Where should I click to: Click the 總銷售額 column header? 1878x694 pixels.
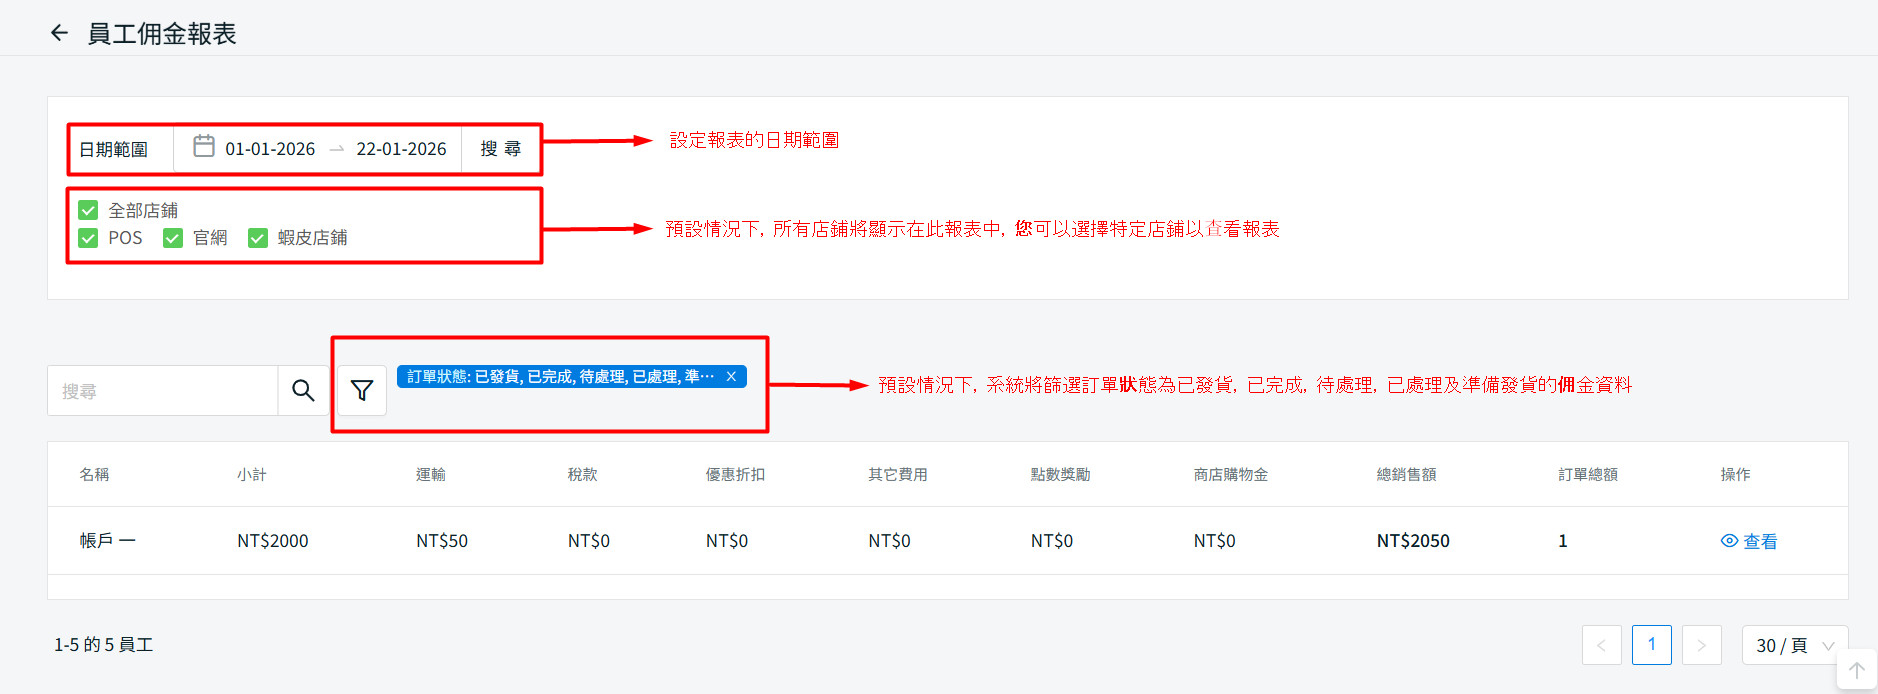(x=1406, y=474)
